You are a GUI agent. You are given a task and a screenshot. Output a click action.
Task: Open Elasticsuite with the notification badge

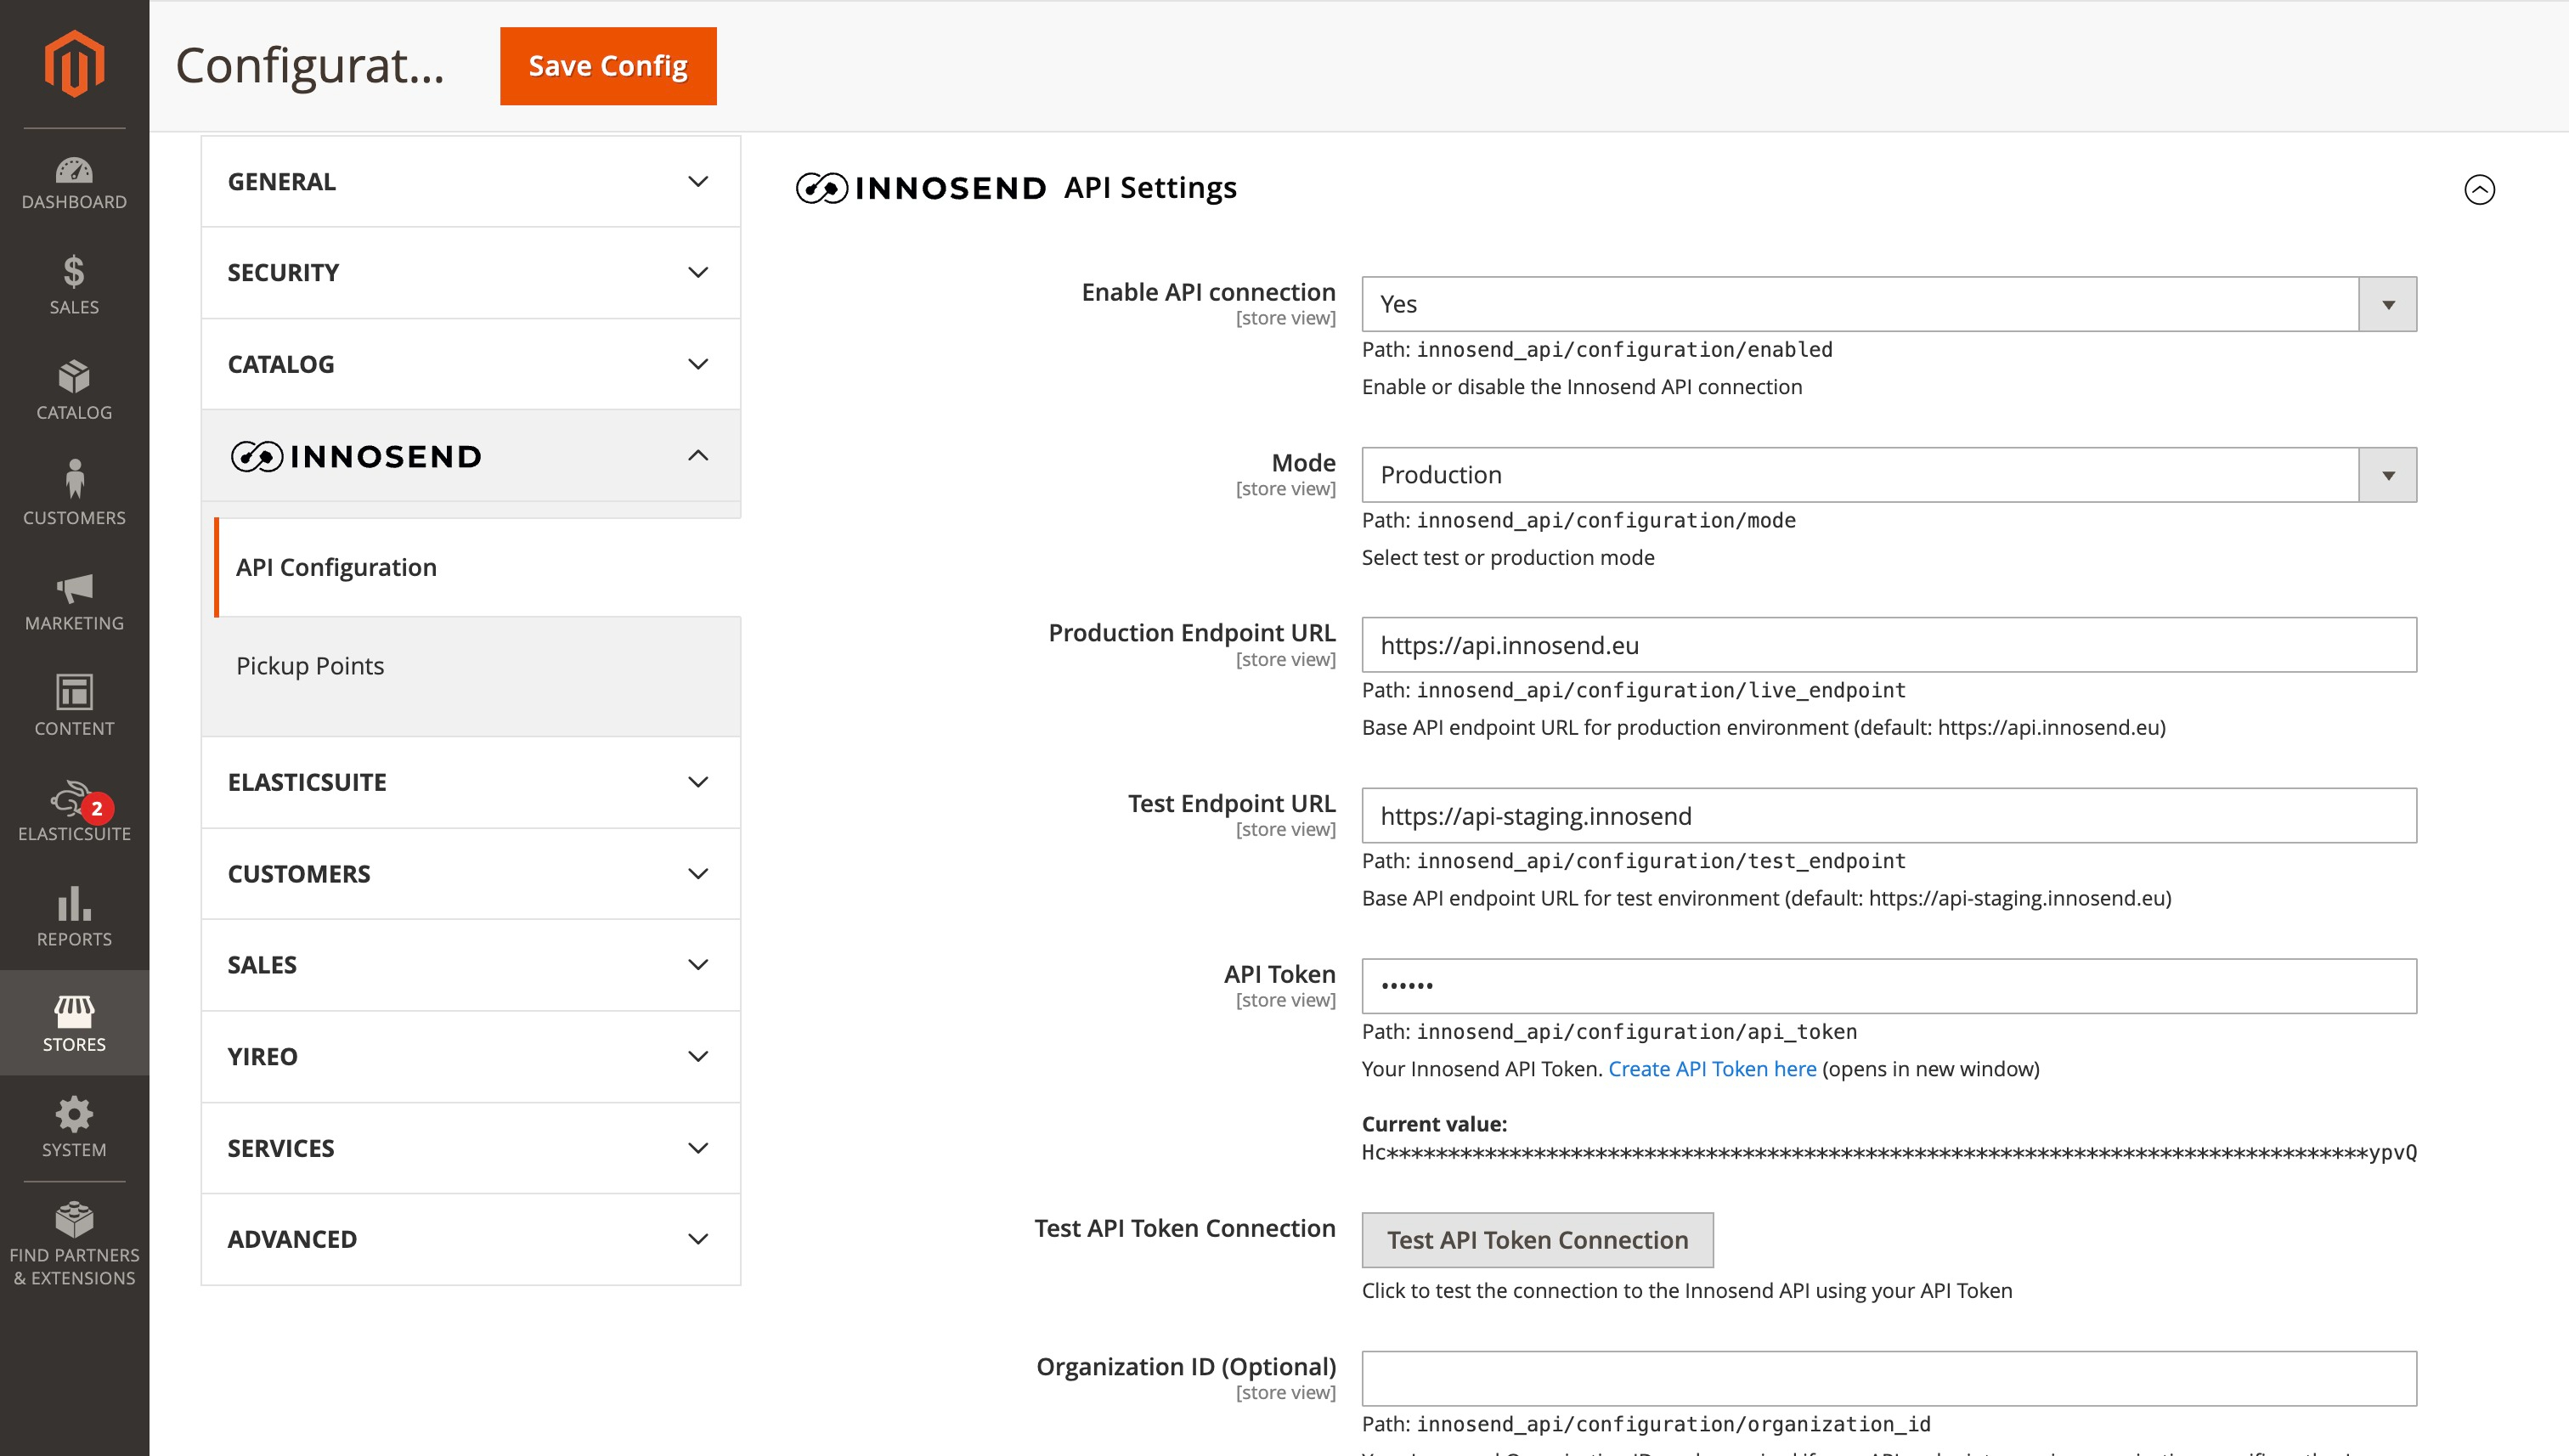tap(74, 813)
